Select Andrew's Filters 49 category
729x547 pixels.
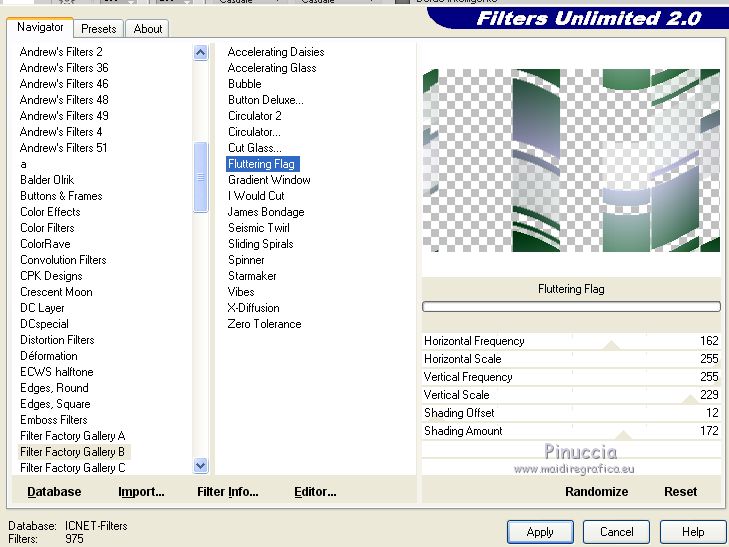[x=64, y=116]
